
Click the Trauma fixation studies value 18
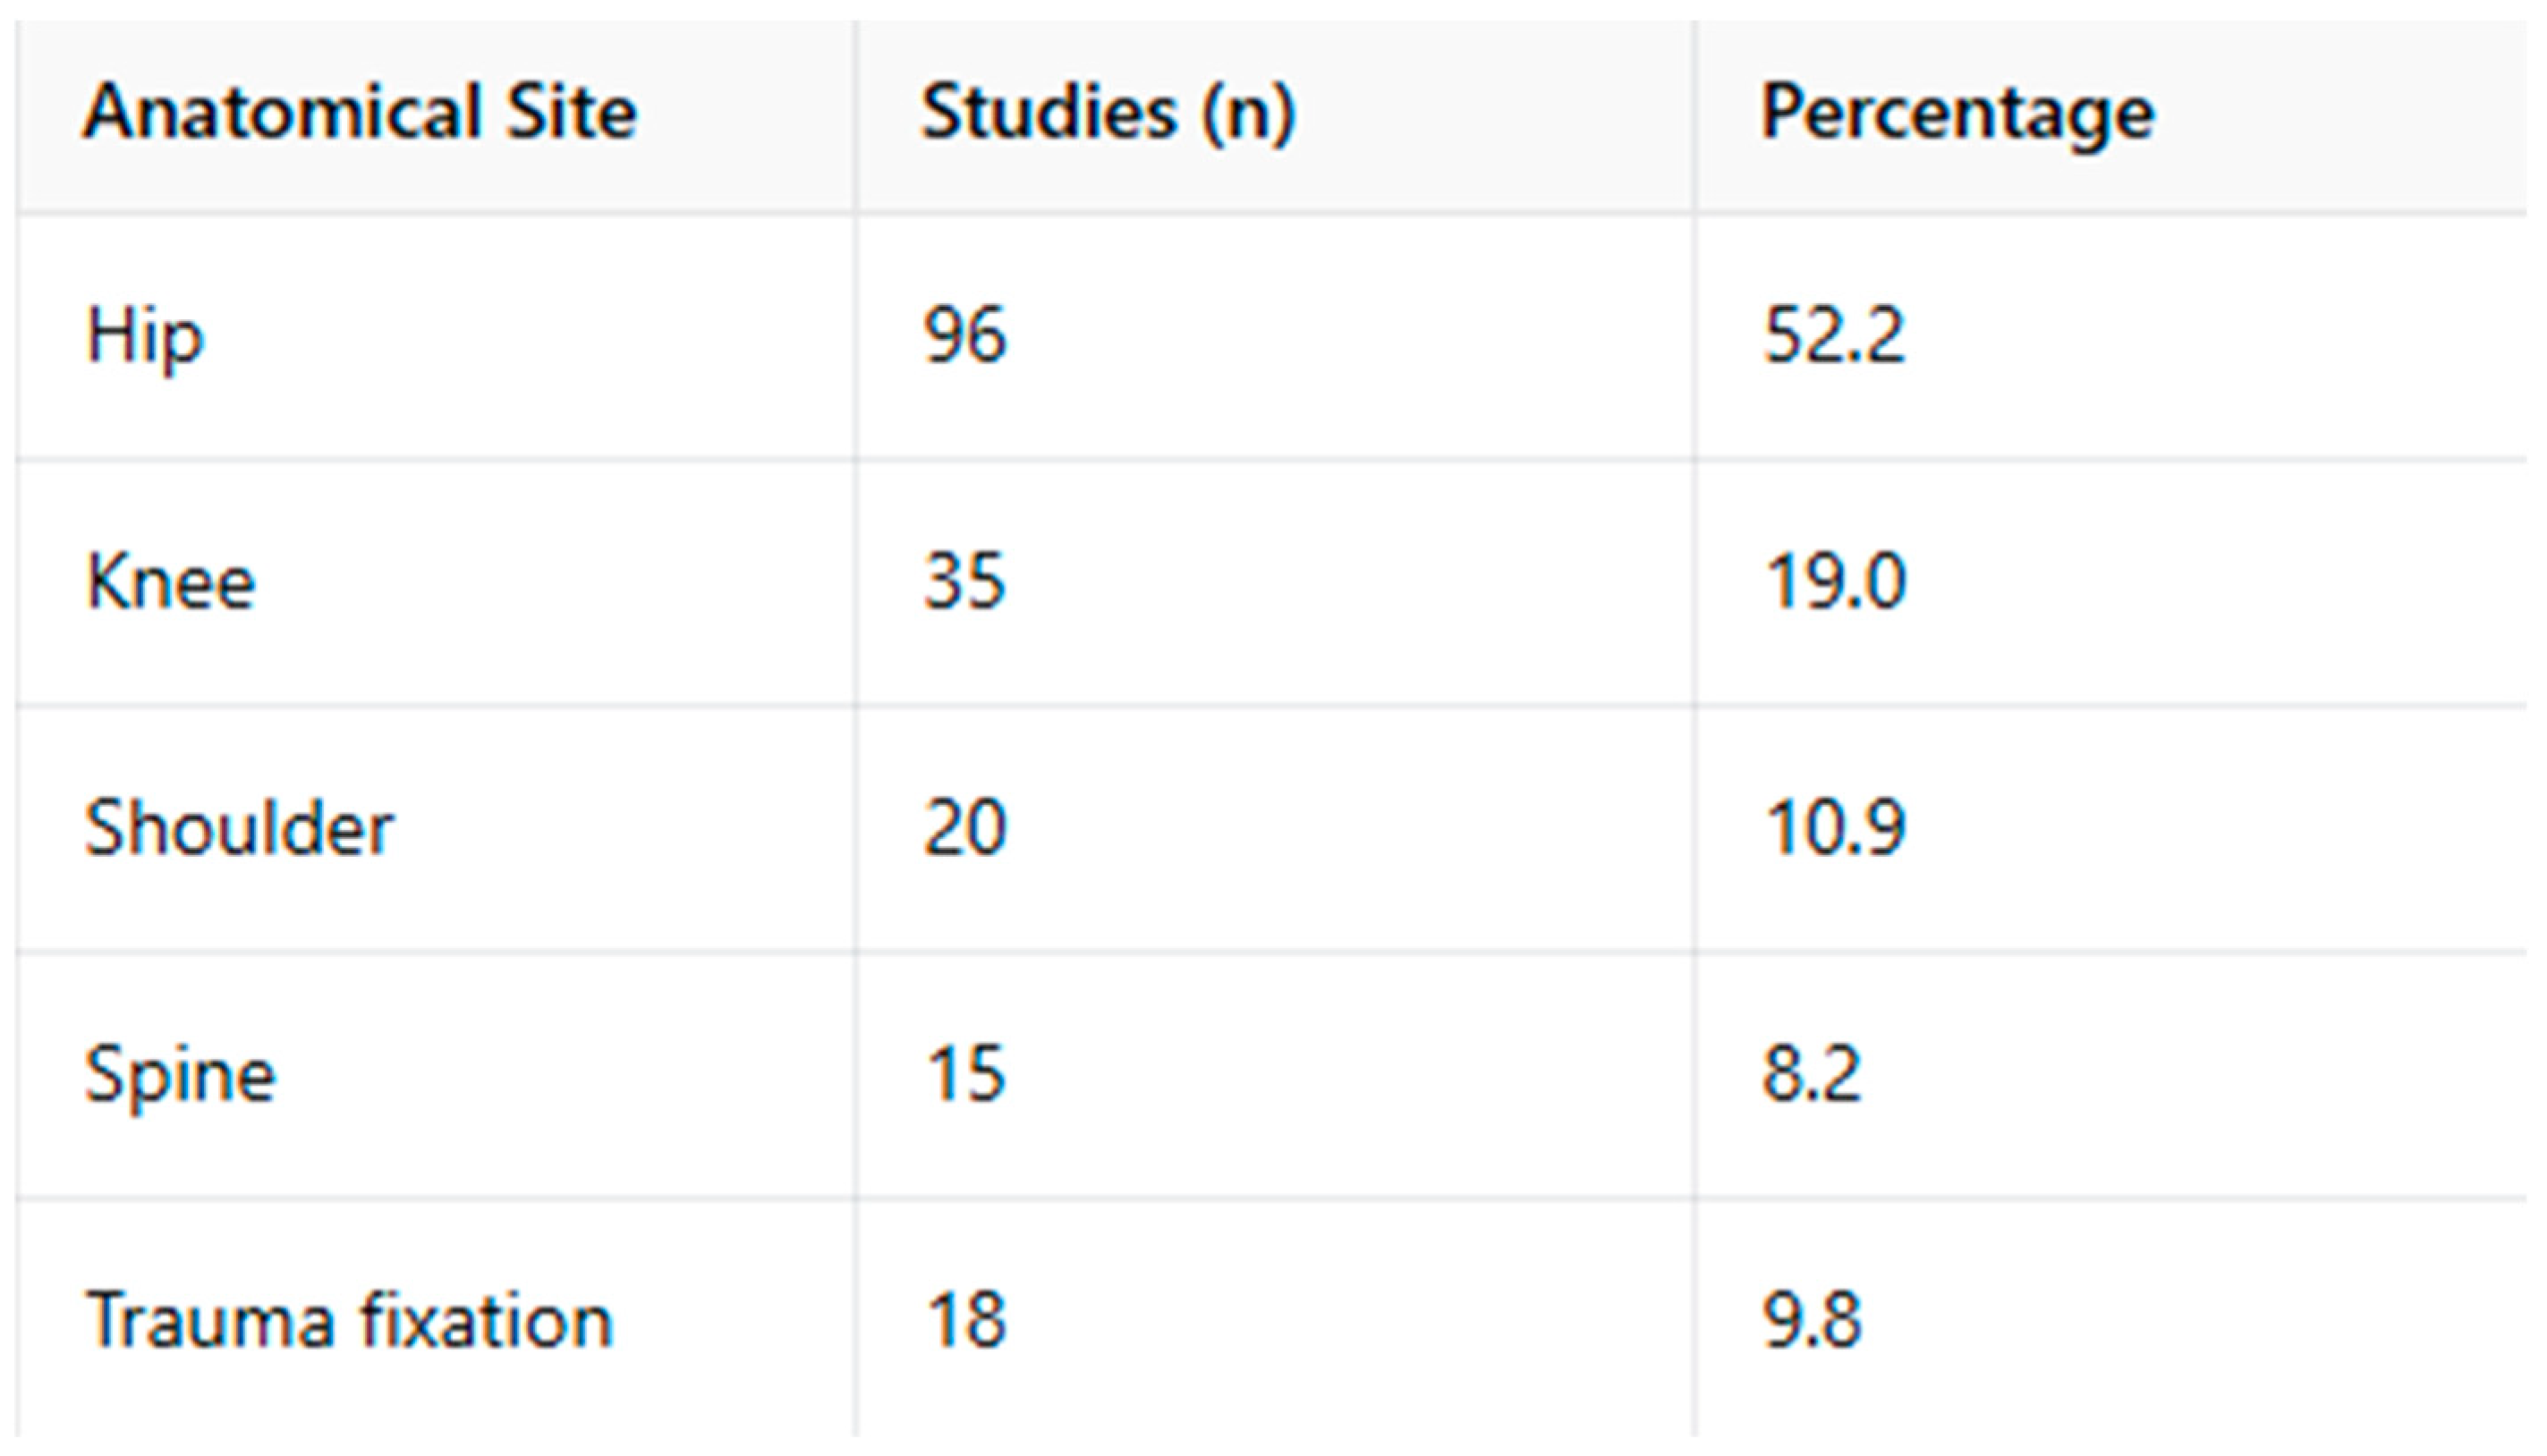point(965,1321)
